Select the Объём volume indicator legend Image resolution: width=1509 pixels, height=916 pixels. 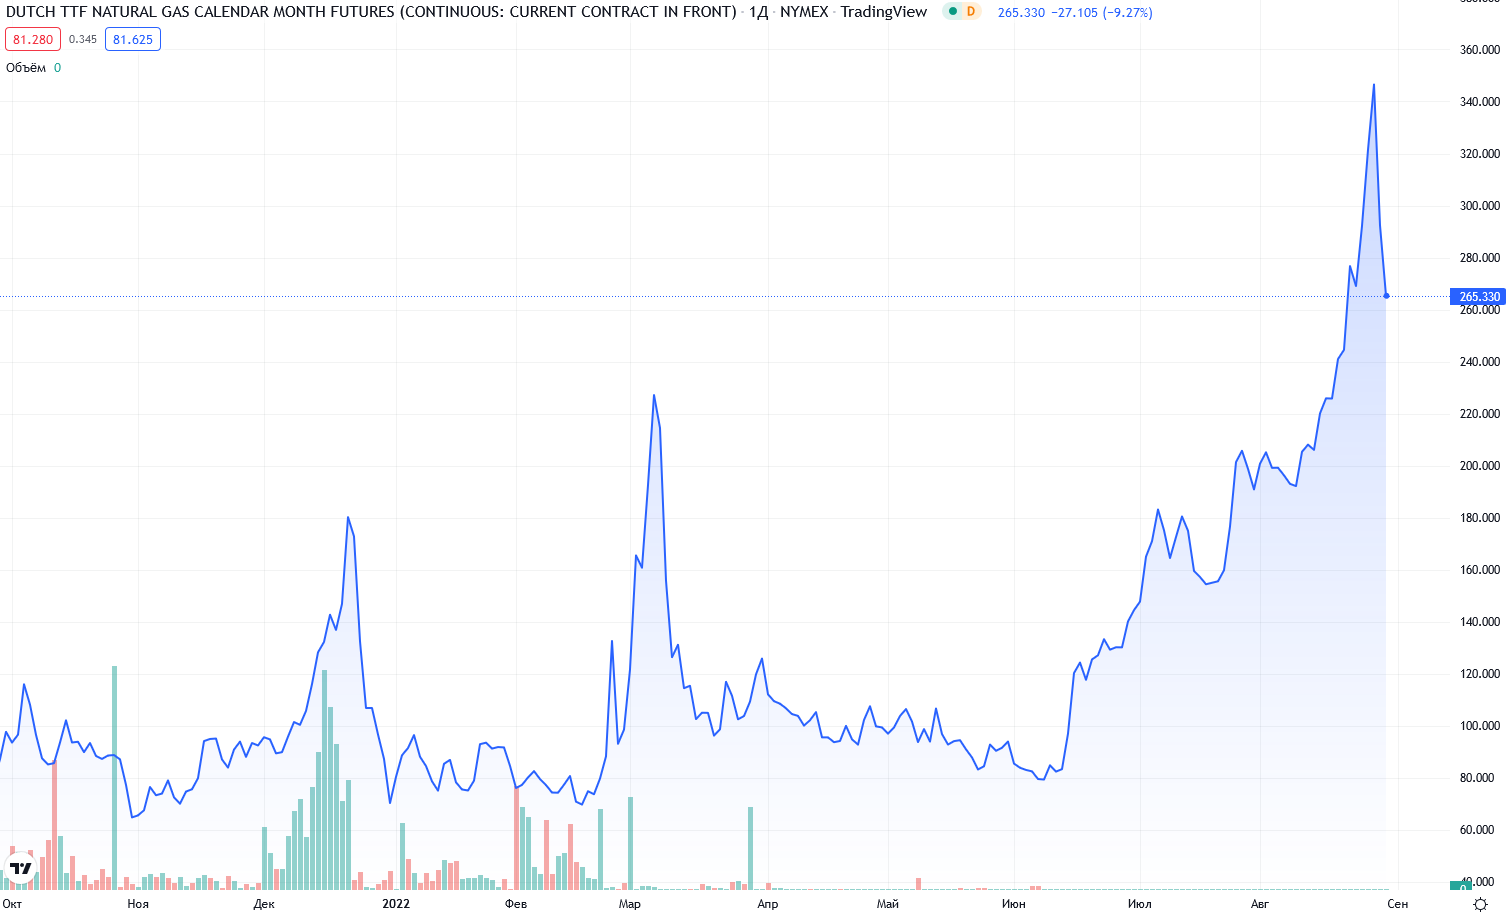[26, 68]
